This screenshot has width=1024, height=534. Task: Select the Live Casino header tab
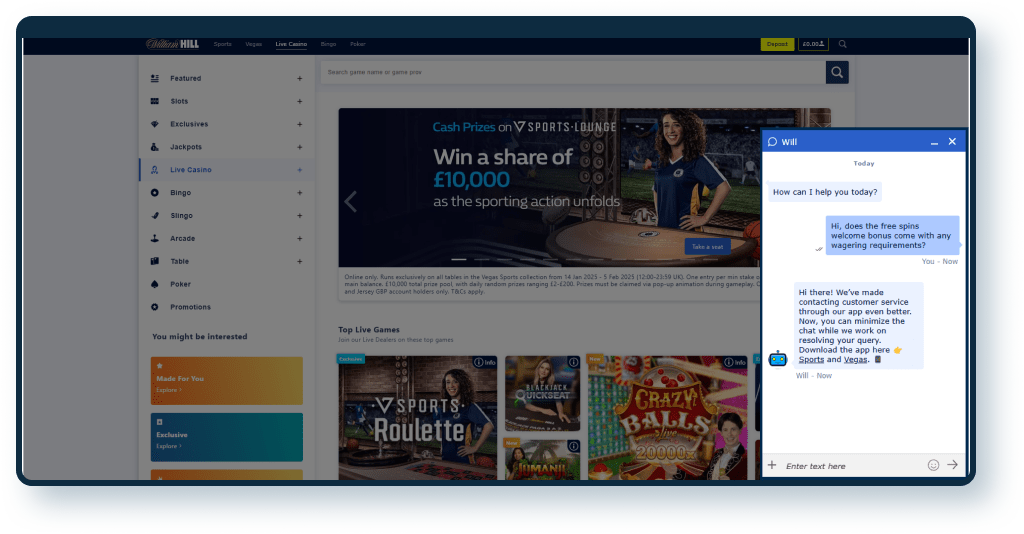291,44
